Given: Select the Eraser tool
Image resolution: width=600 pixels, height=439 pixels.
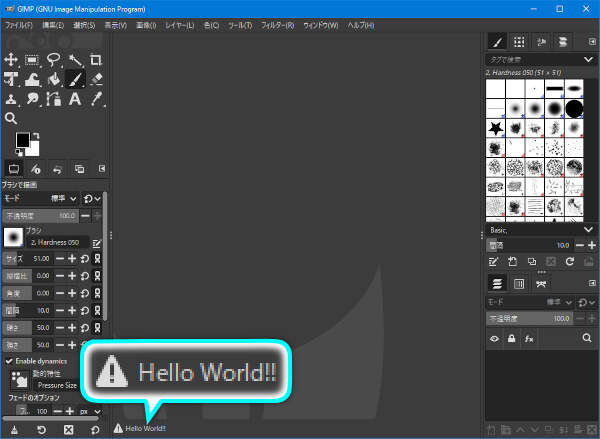Looking at the screenshot, I should coord(96,80).
